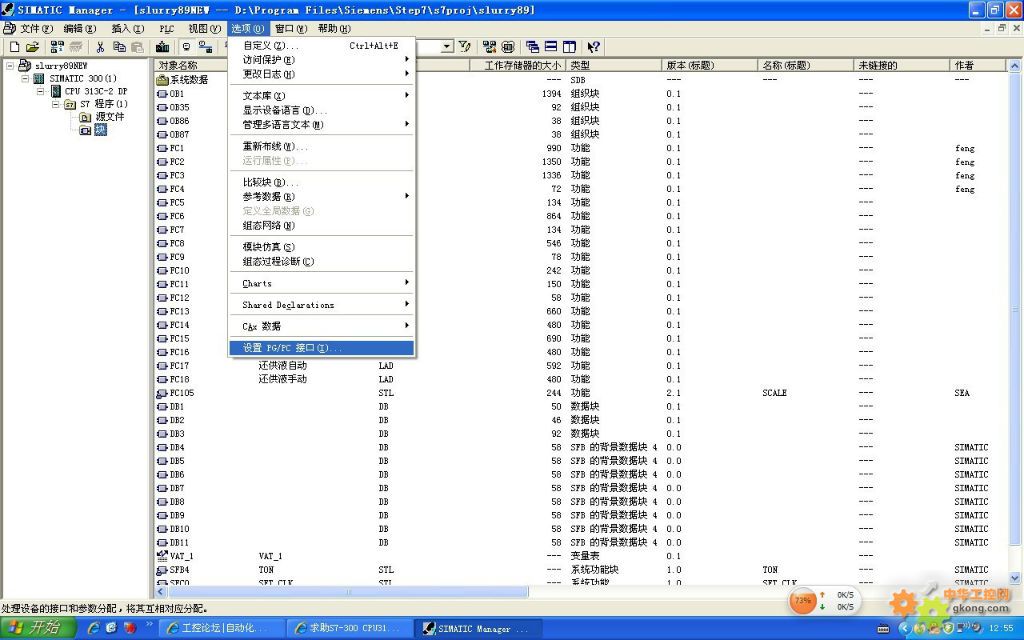This screenshot has width=1024, height=640.
Task: Sort by 作者 column header
Action: tap(977, 65)
